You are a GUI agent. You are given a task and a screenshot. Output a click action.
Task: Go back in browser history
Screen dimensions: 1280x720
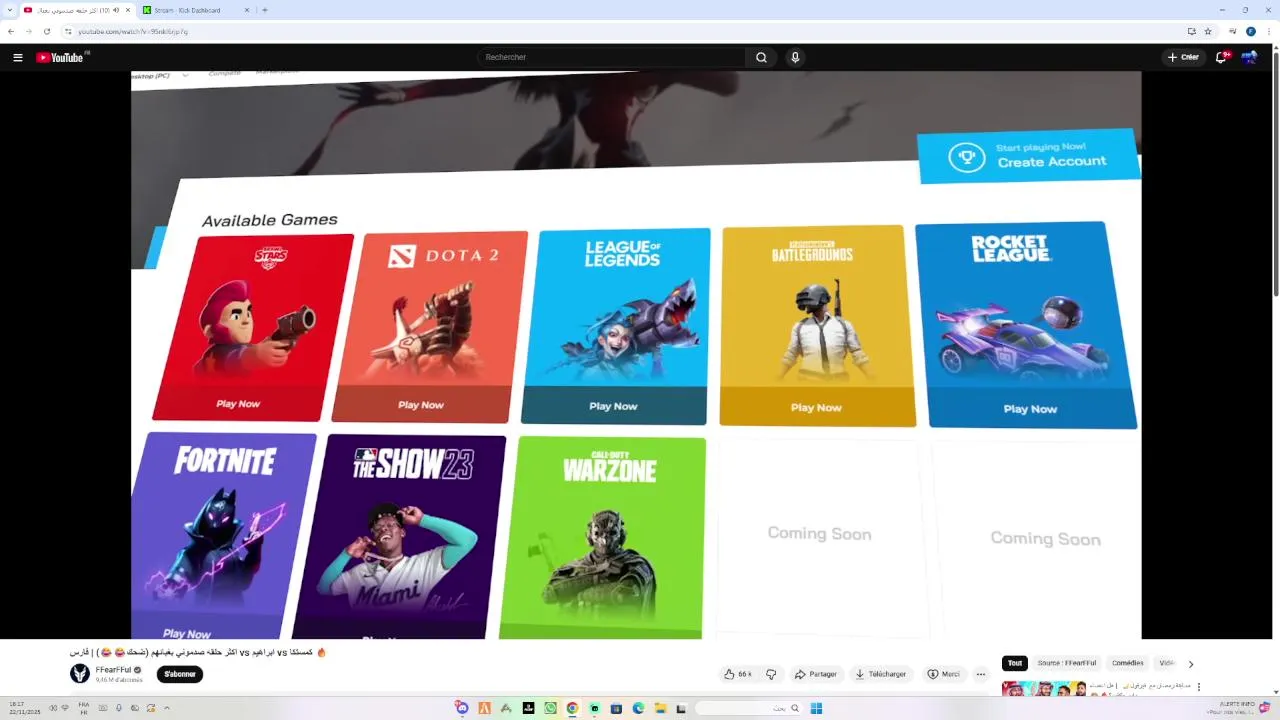(x=11, y=31)
